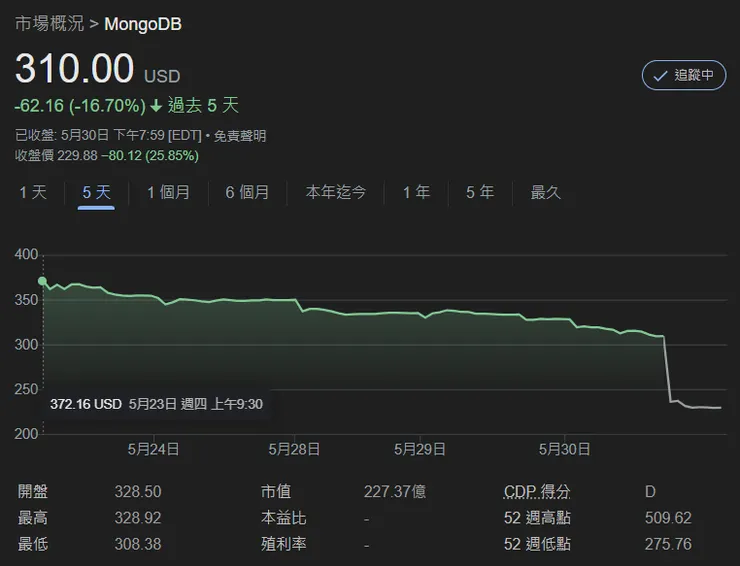Click the 5月29日 axis label
Viewport: 740px width, 566px height.
[x=420, y=449]
